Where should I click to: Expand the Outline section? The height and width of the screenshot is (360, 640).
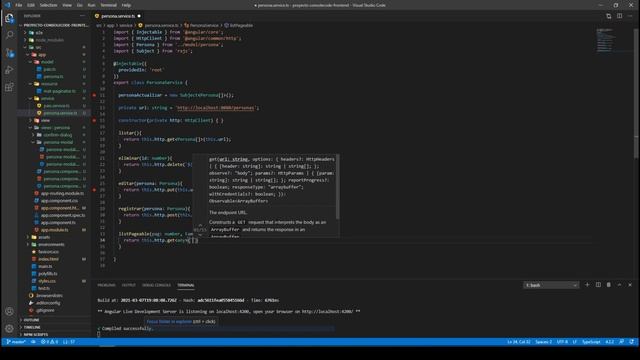pos(31,320)
